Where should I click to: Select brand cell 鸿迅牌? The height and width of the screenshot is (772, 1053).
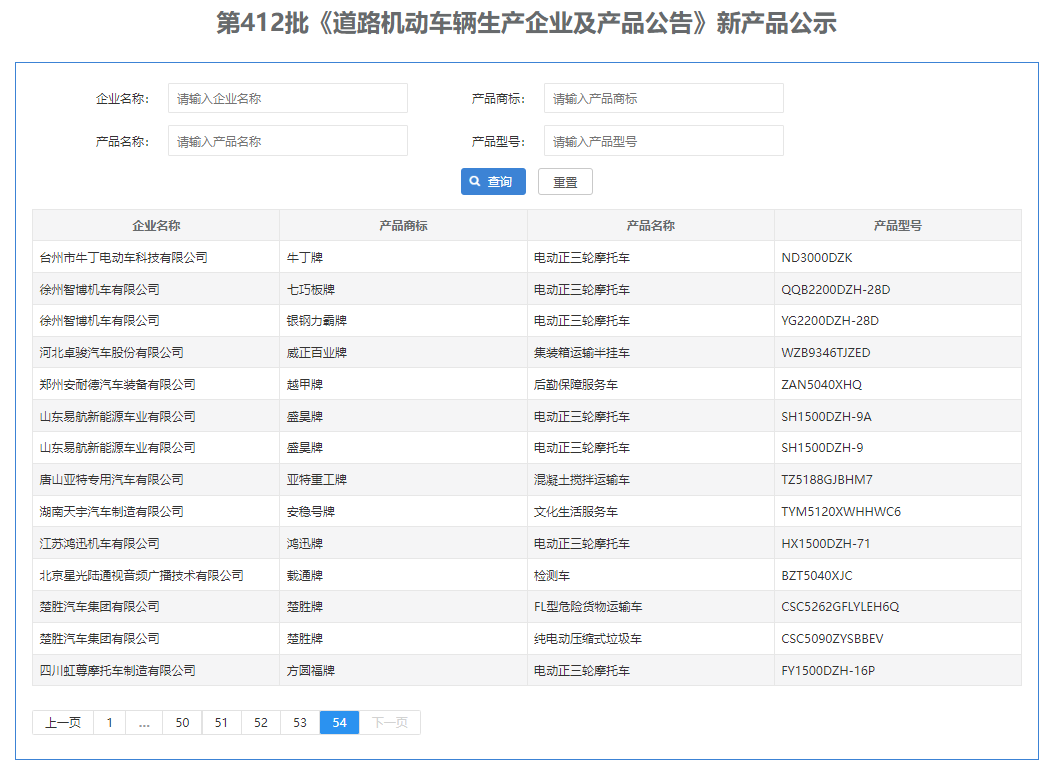pyautogui.click(x=403, y=543)
